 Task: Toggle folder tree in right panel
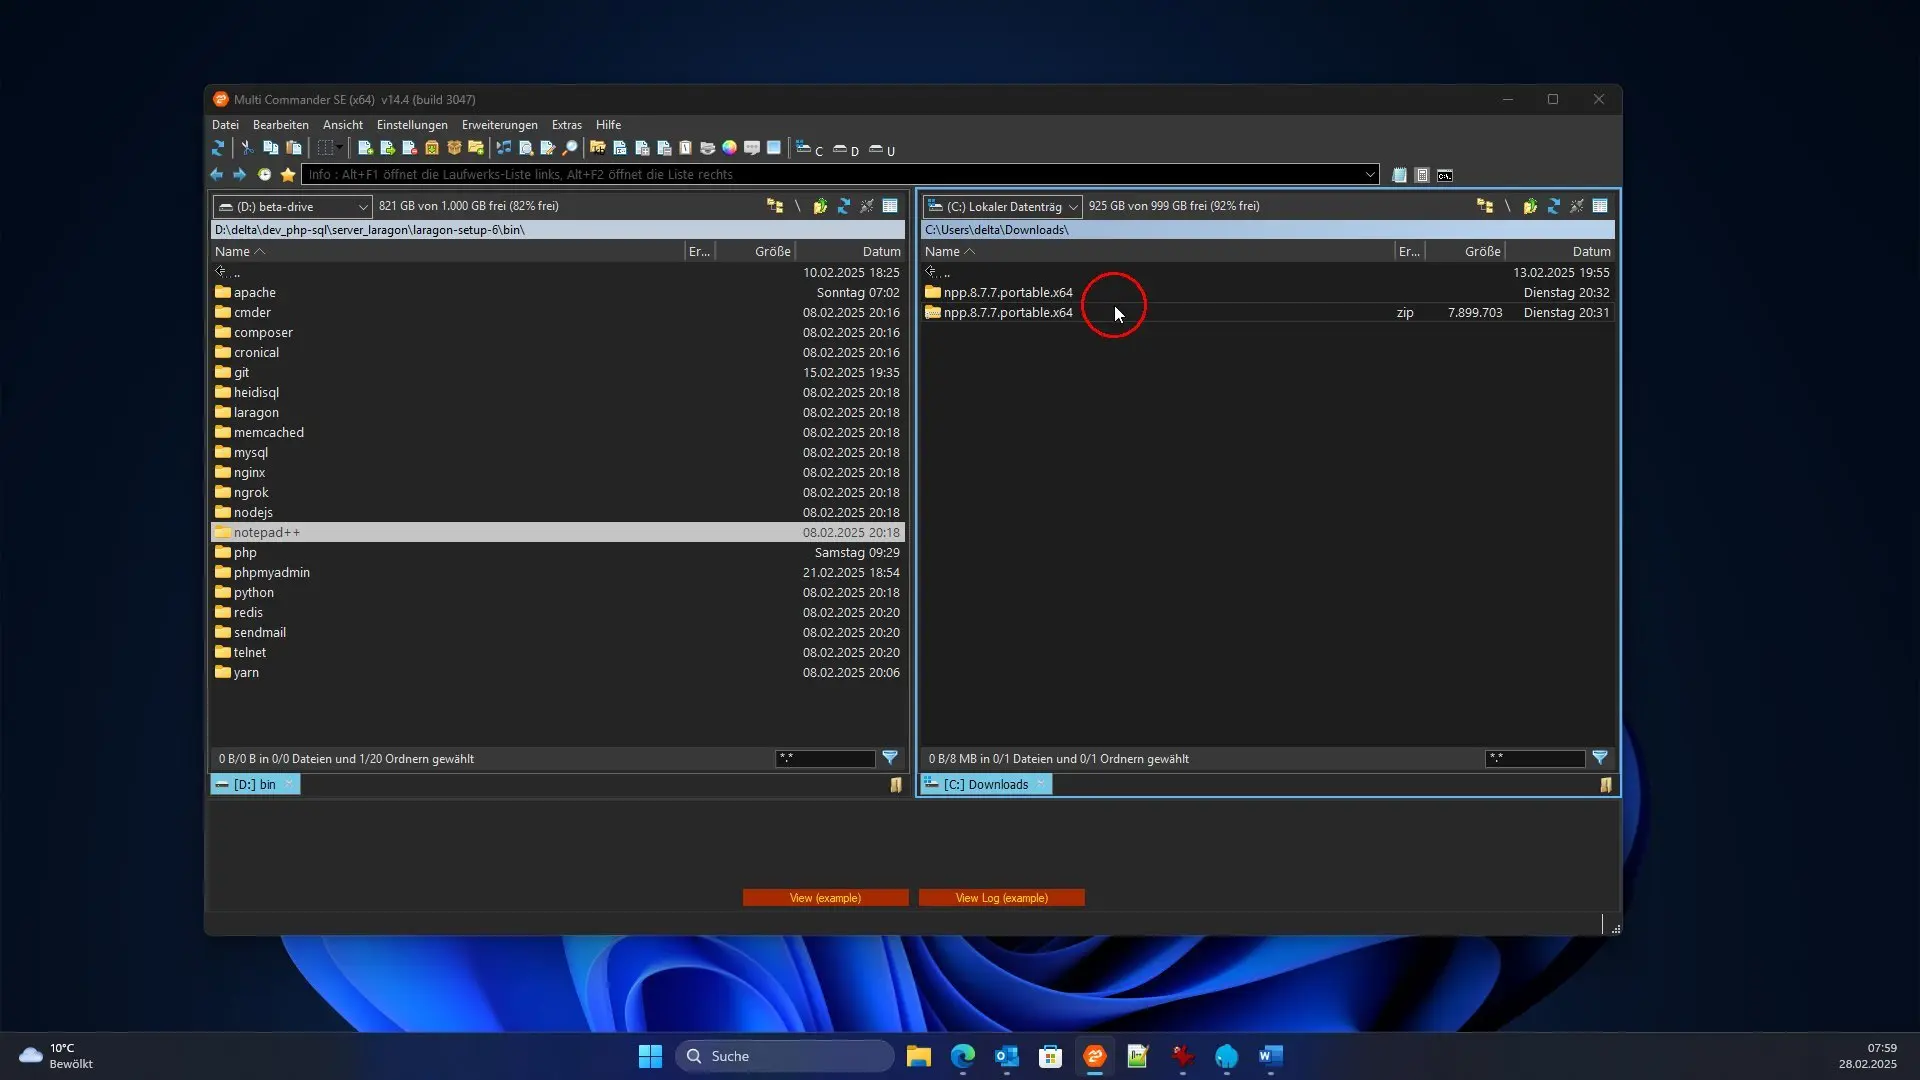point(1485,206)
